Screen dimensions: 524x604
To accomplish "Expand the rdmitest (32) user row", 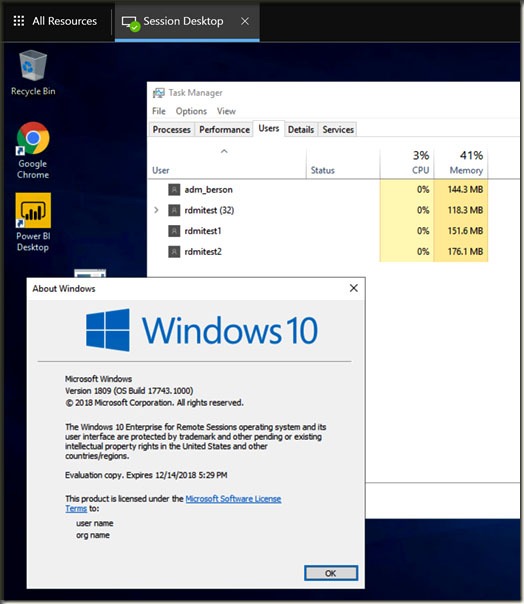I will click(x=156, y=210).
